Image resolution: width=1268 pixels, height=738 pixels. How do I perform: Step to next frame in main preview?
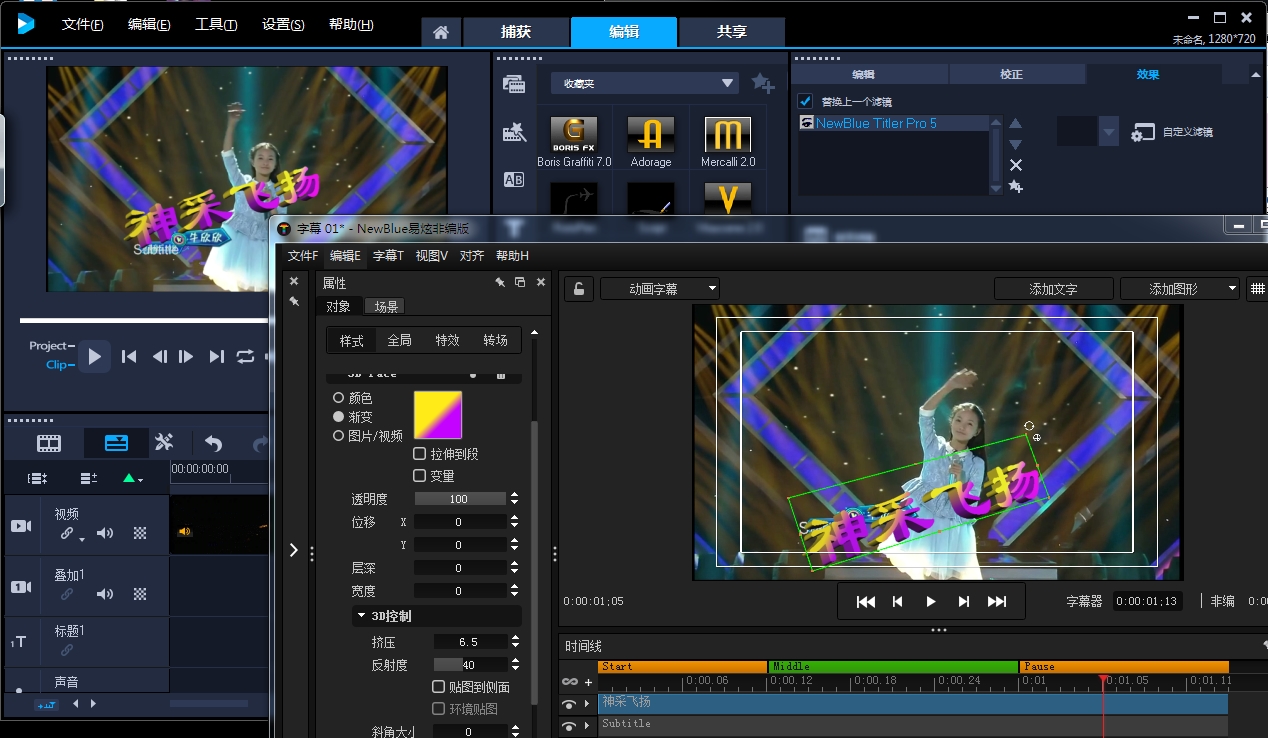coord(186,356)
